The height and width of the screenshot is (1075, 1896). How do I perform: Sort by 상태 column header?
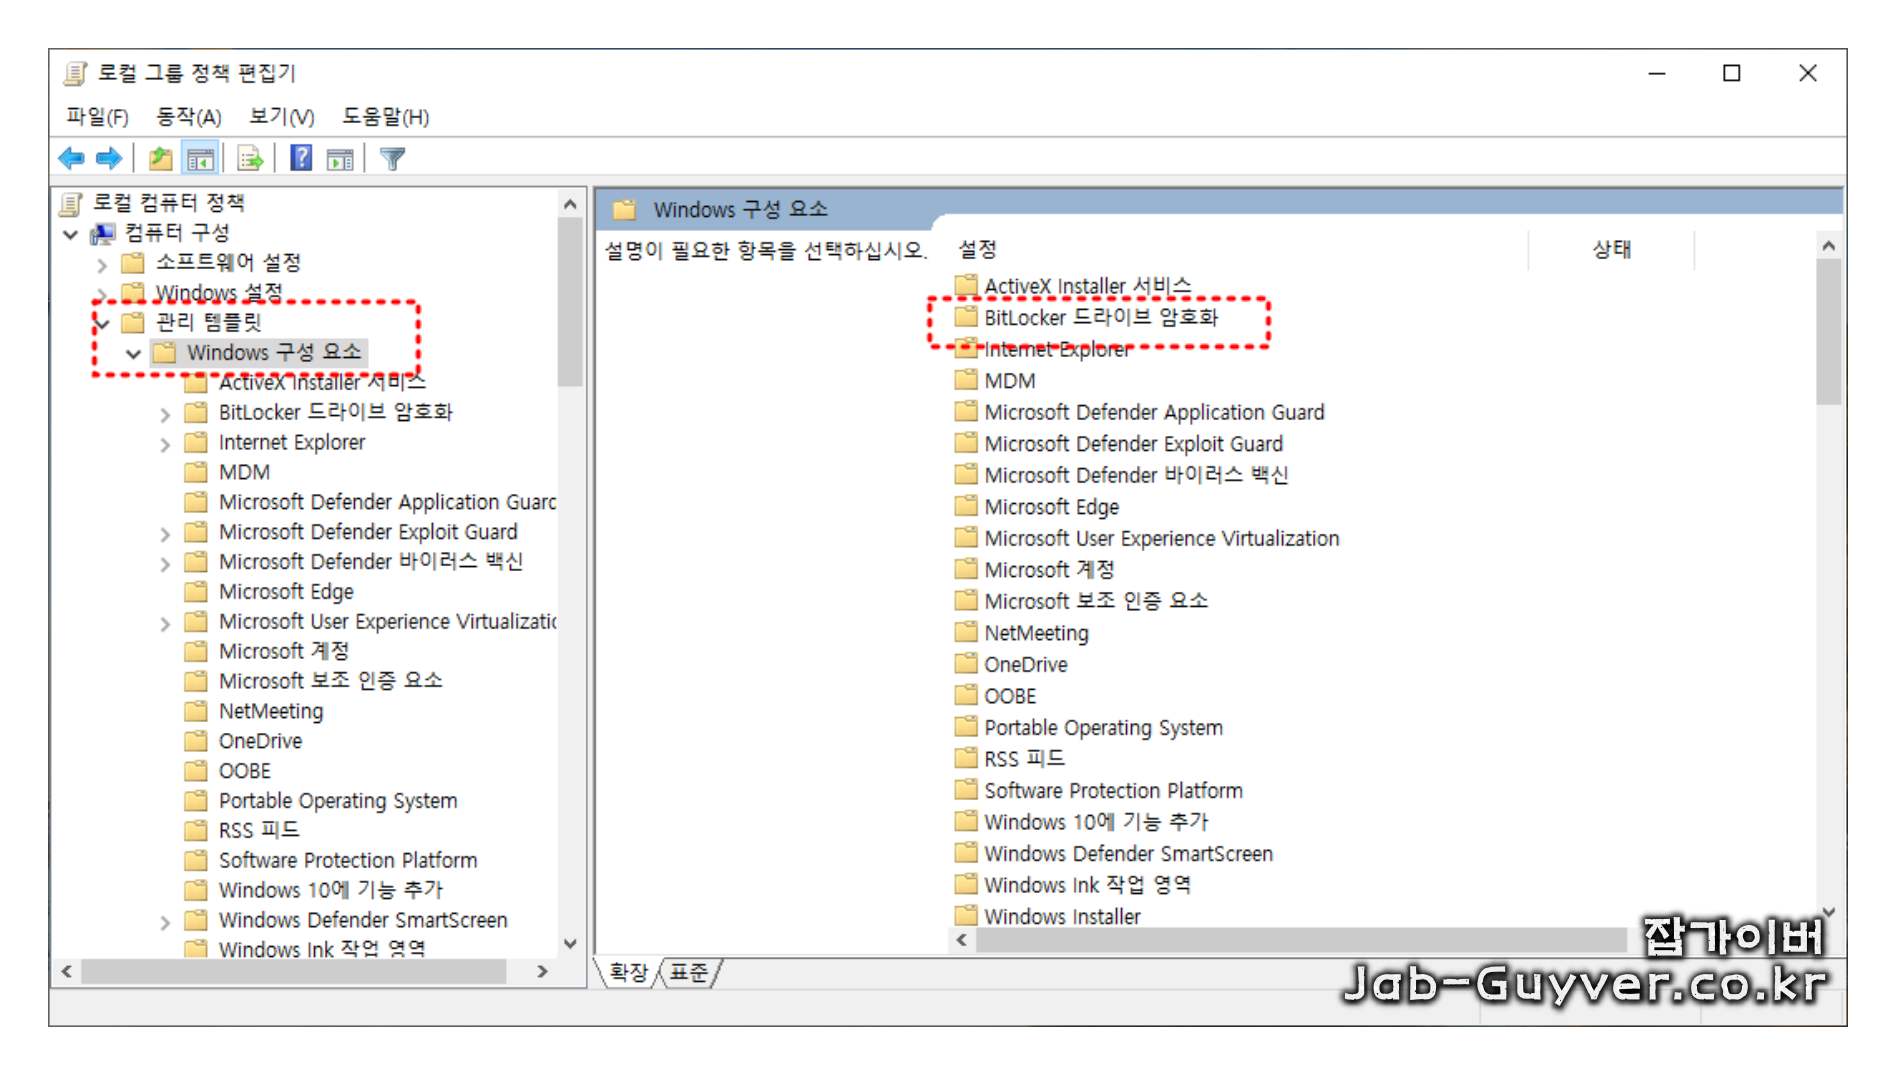click(1611, 249)
